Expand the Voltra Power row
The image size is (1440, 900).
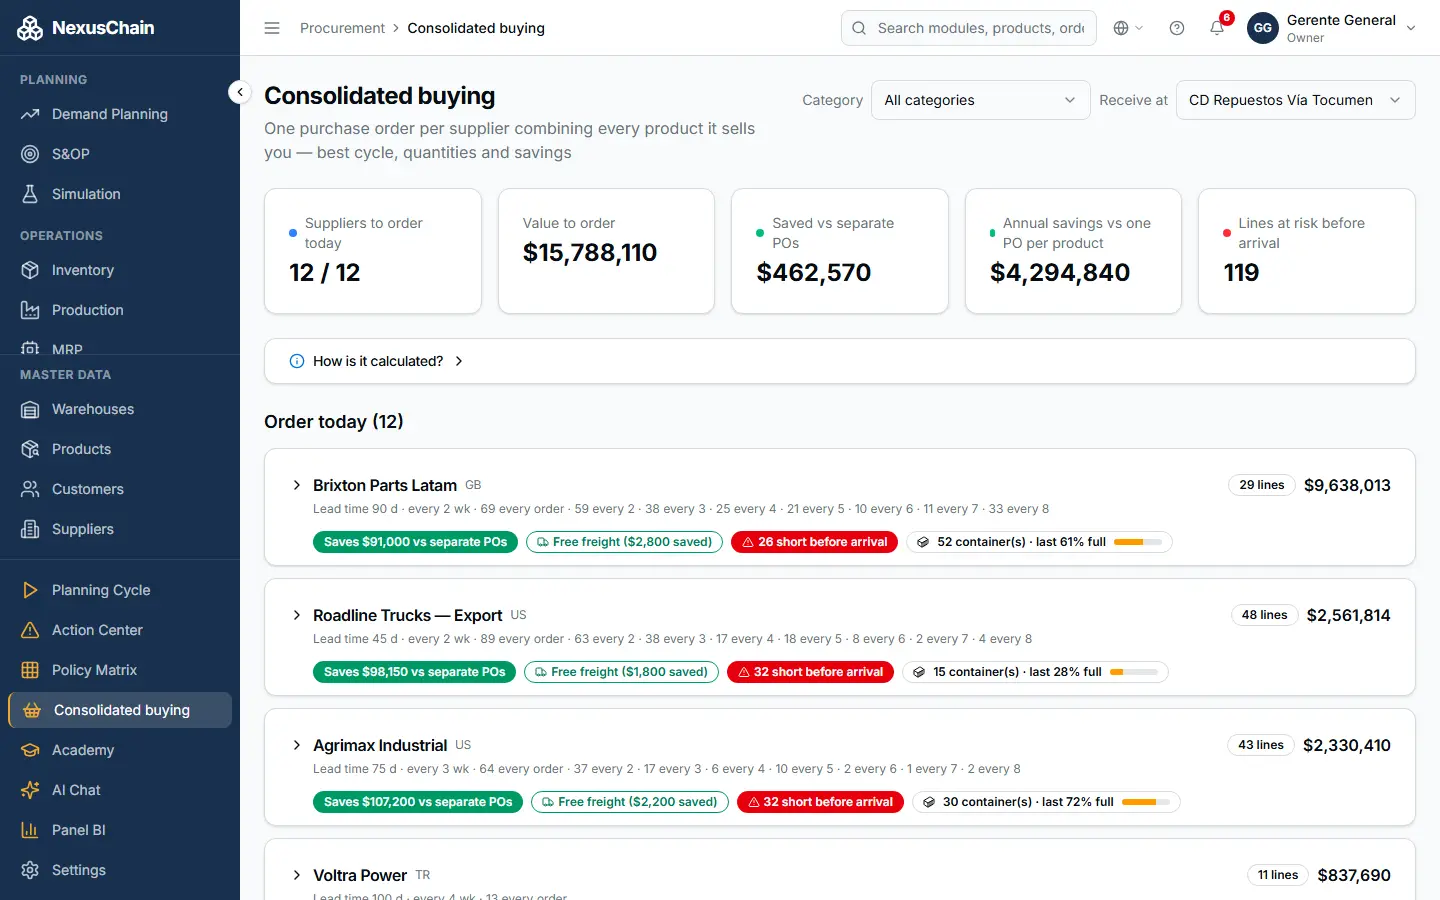(x=297, y=875)
